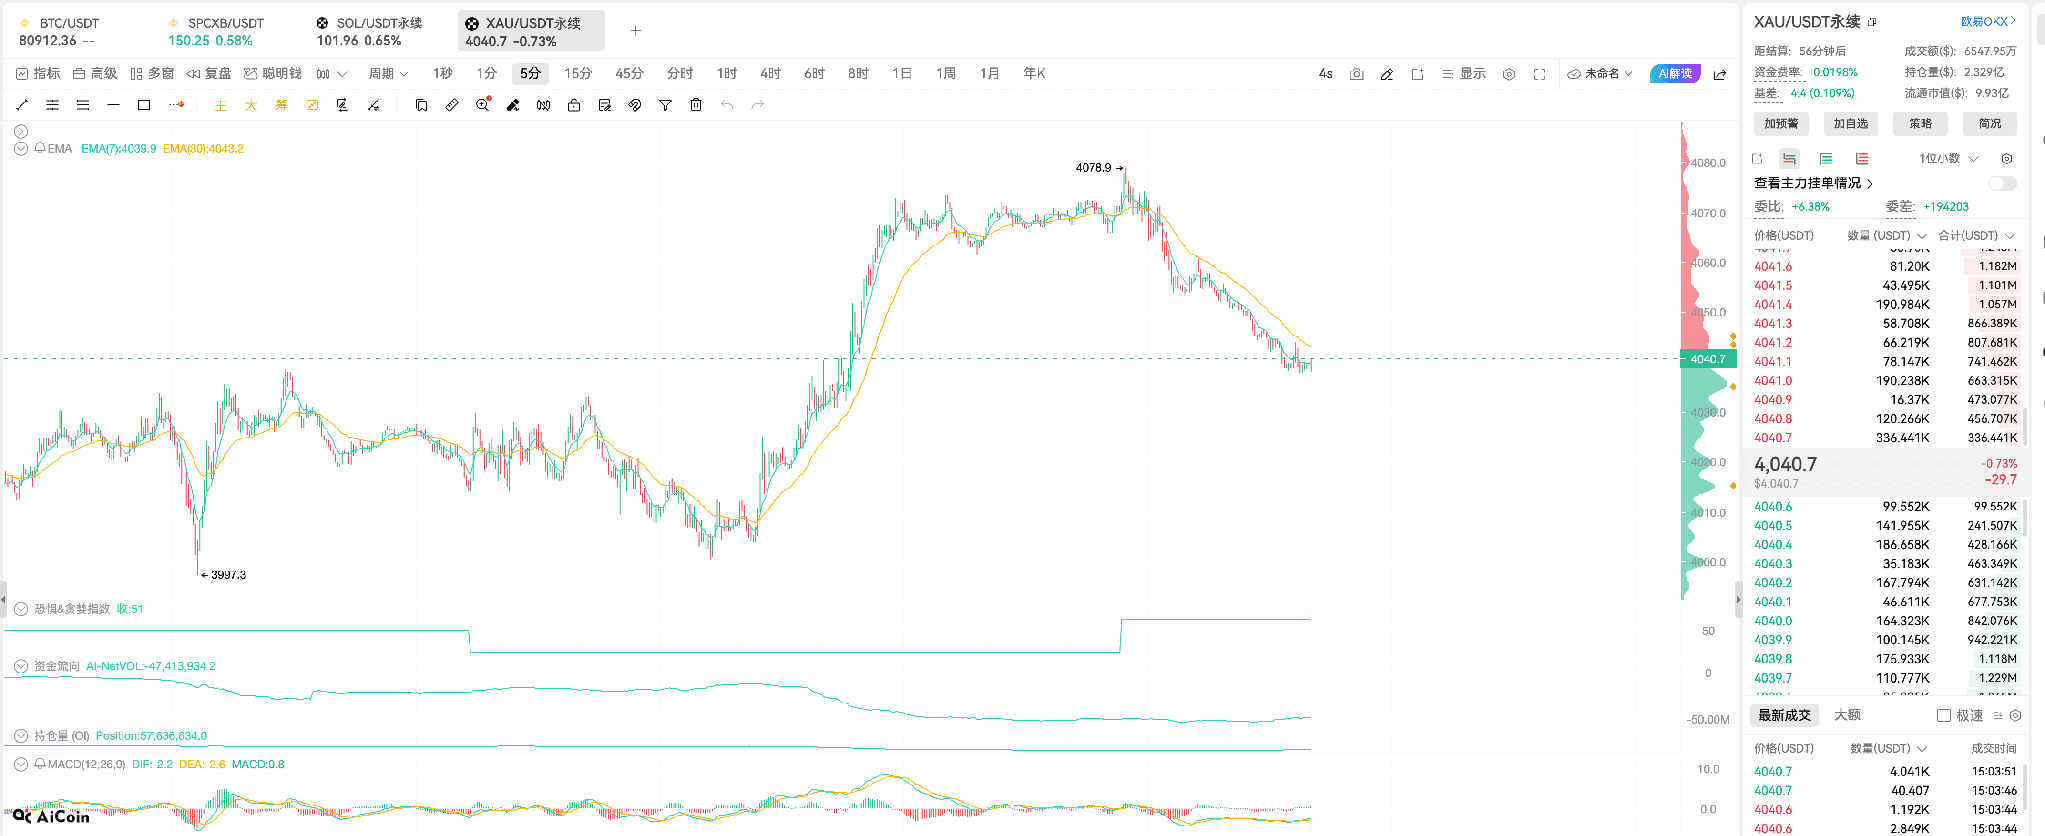Viewport: 2045px width, 836px height.
Task: Open chart settings hexagon icon
Action: point(1509,74)
